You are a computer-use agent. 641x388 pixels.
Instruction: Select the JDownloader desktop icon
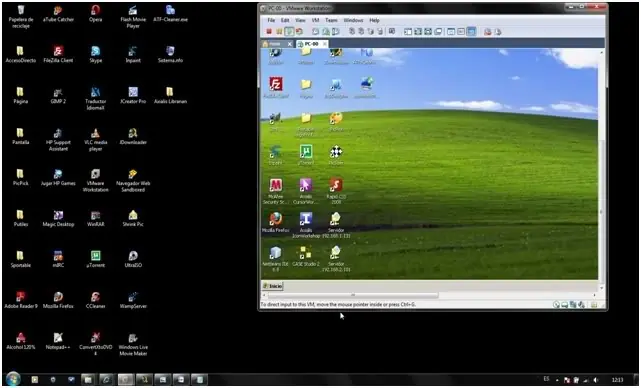133,136
